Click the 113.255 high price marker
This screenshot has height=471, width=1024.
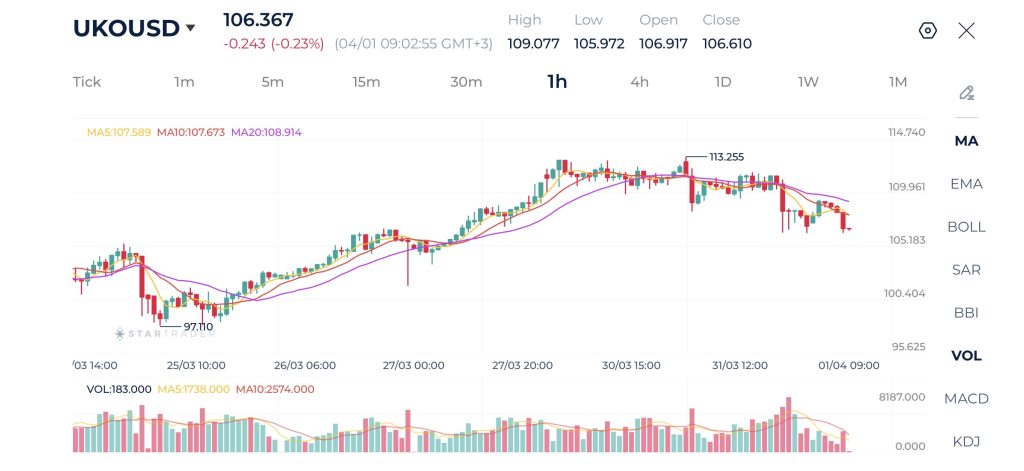[x=726, y=157]
